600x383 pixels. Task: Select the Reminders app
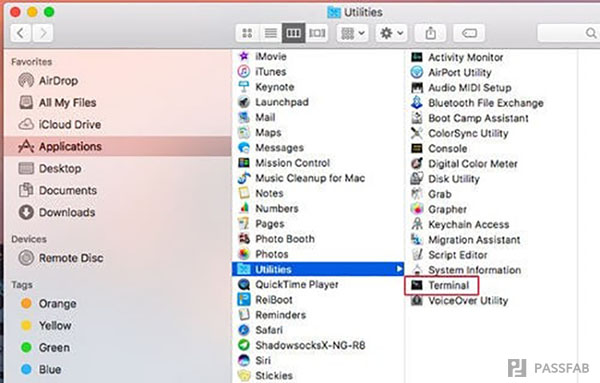point(272,315)
